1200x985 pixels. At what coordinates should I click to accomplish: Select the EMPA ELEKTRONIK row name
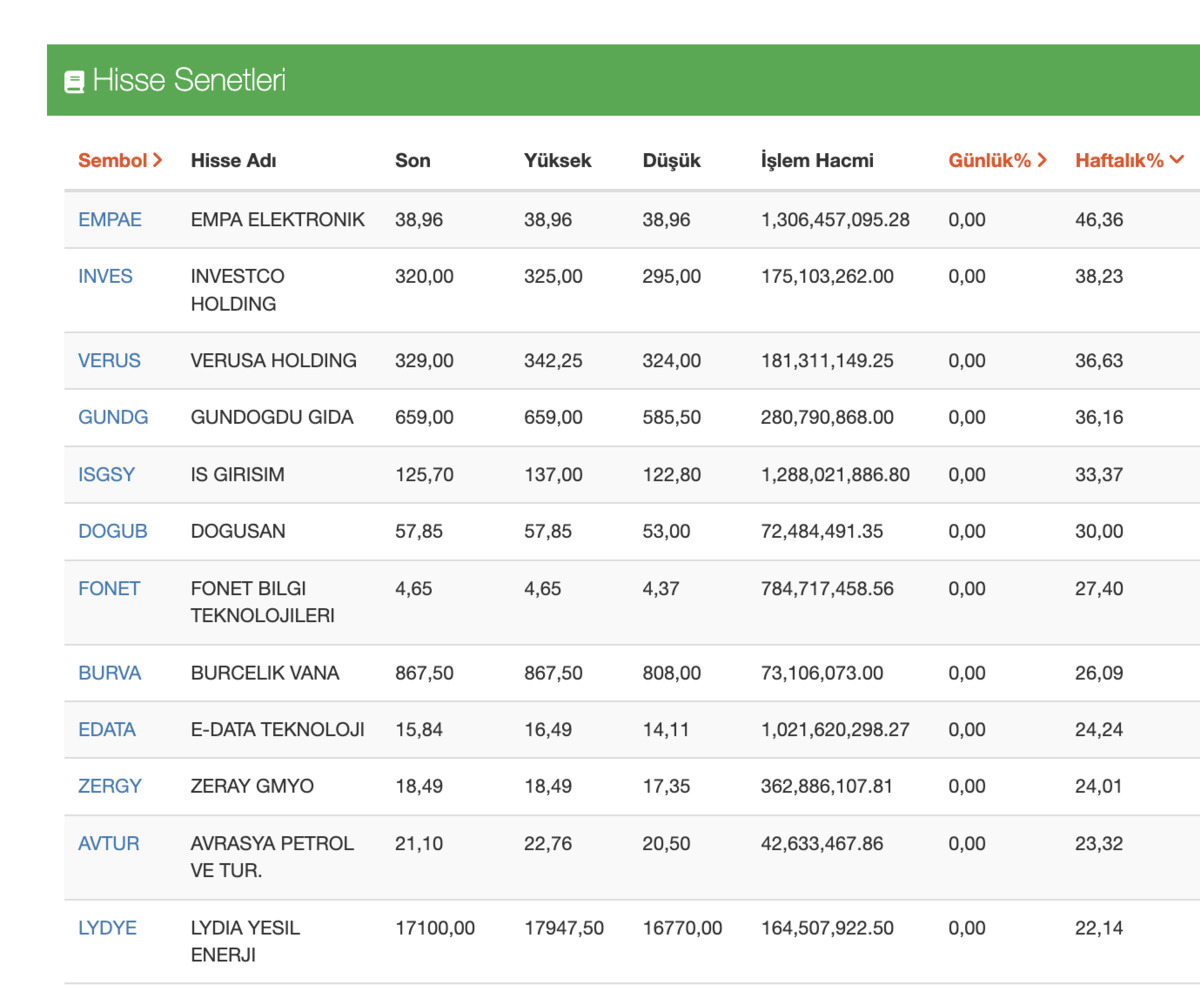tap(278, 219)
